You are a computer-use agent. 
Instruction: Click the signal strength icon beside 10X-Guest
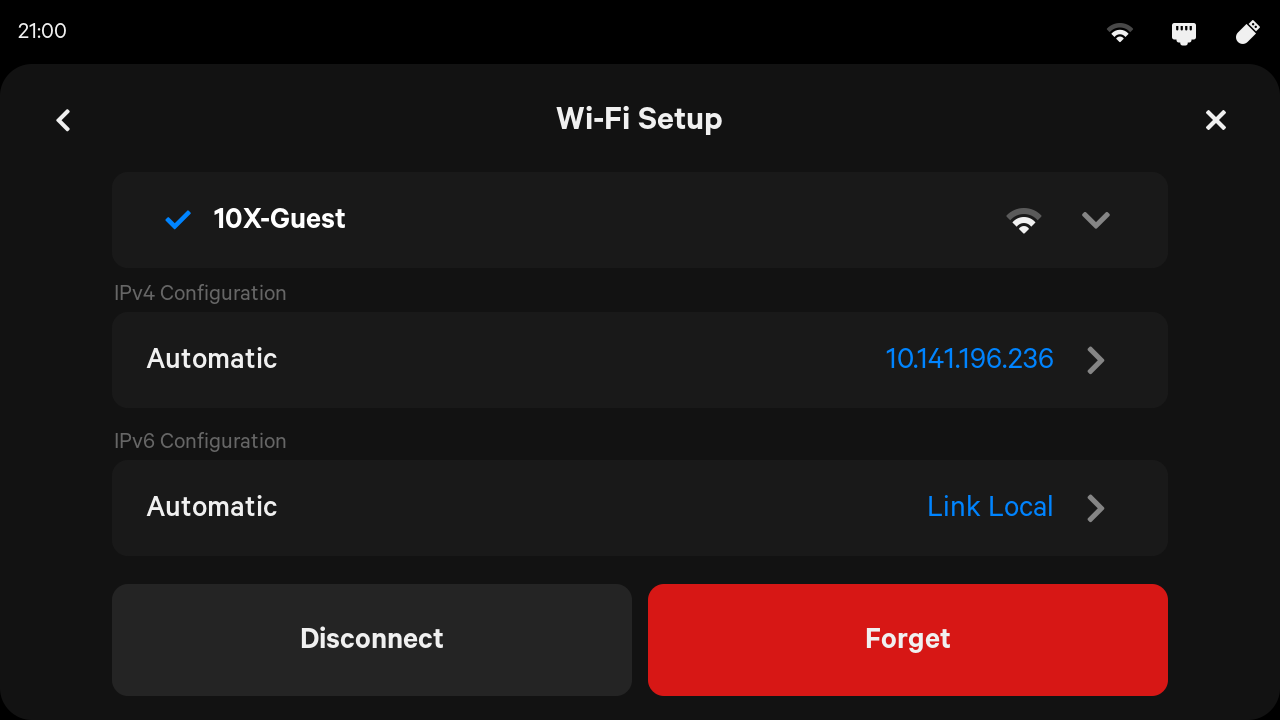point(1024,220)
